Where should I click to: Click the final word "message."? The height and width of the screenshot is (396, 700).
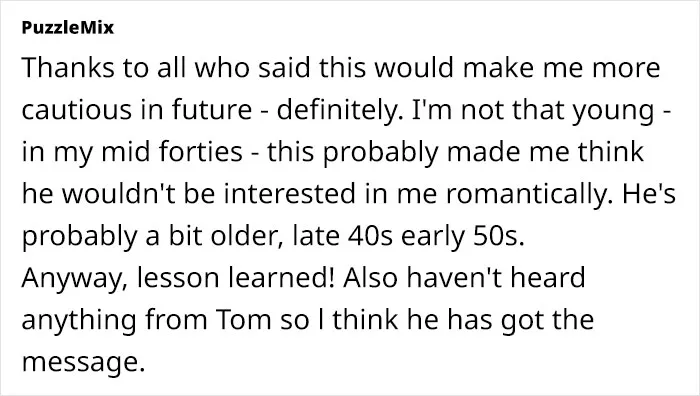83,363
